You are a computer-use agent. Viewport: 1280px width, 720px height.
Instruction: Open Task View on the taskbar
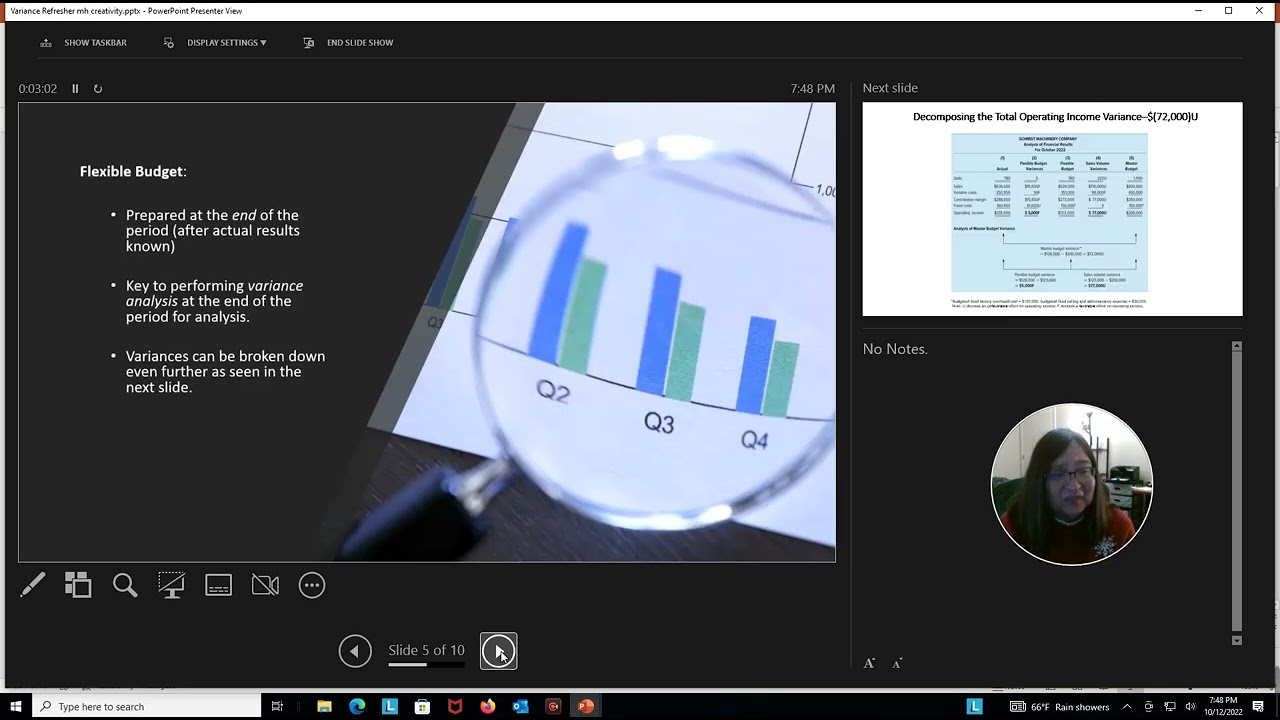tap(277, 707)
